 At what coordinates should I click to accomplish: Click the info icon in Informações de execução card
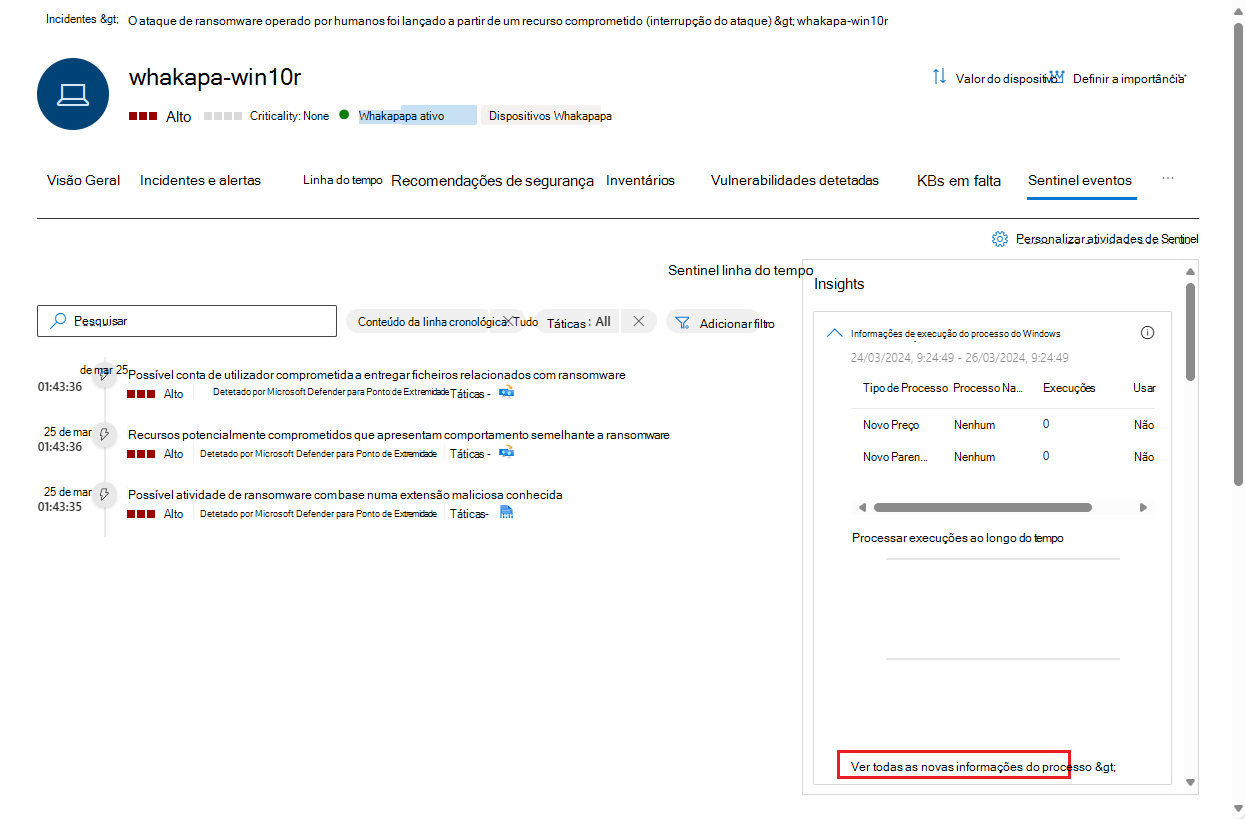coord(1148,333)
